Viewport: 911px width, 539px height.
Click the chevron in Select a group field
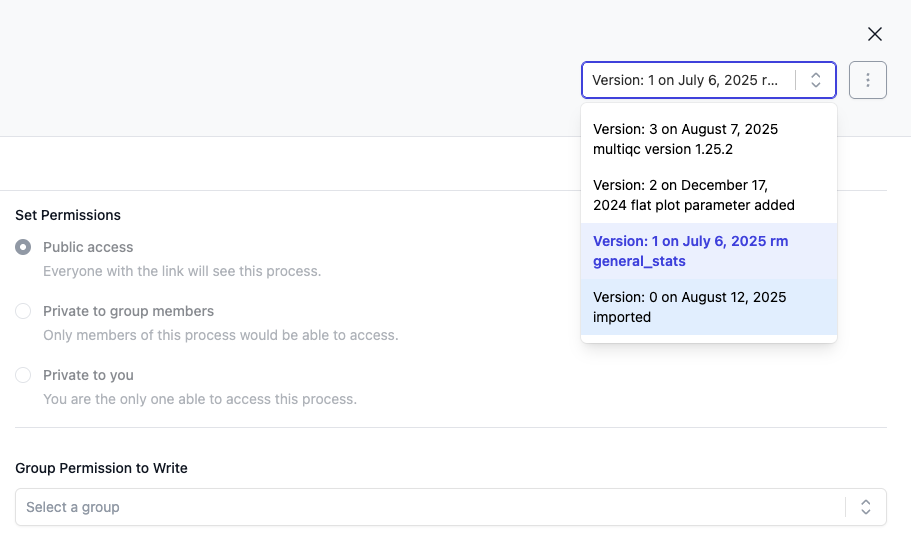866,507
